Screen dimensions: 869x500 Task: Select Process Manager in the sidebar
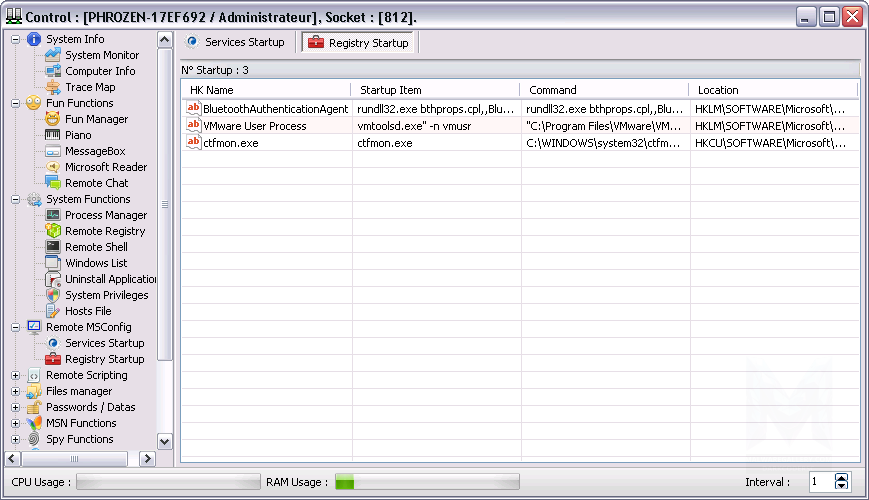pos(105,215)
